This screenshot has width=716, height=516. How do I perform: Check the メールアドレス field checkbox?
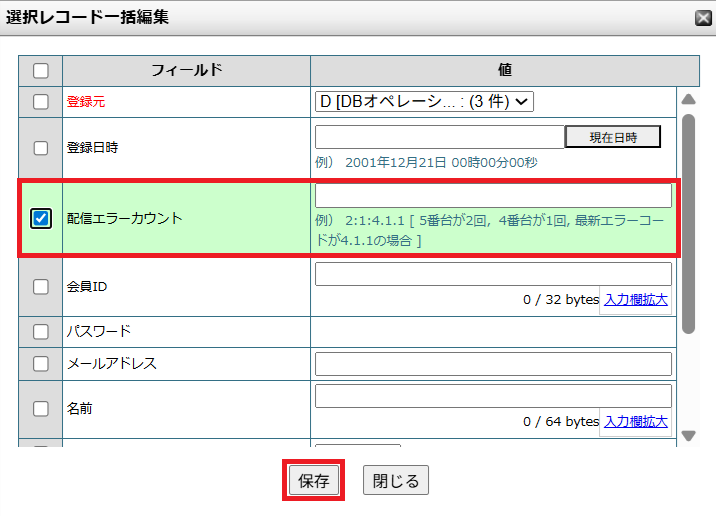point(41,364)
